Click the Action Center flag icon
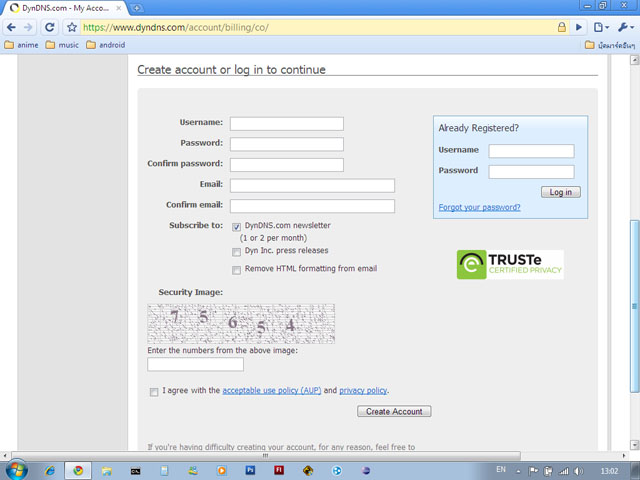640x480 pixels. pyautogui.click(x=533, y=471)
